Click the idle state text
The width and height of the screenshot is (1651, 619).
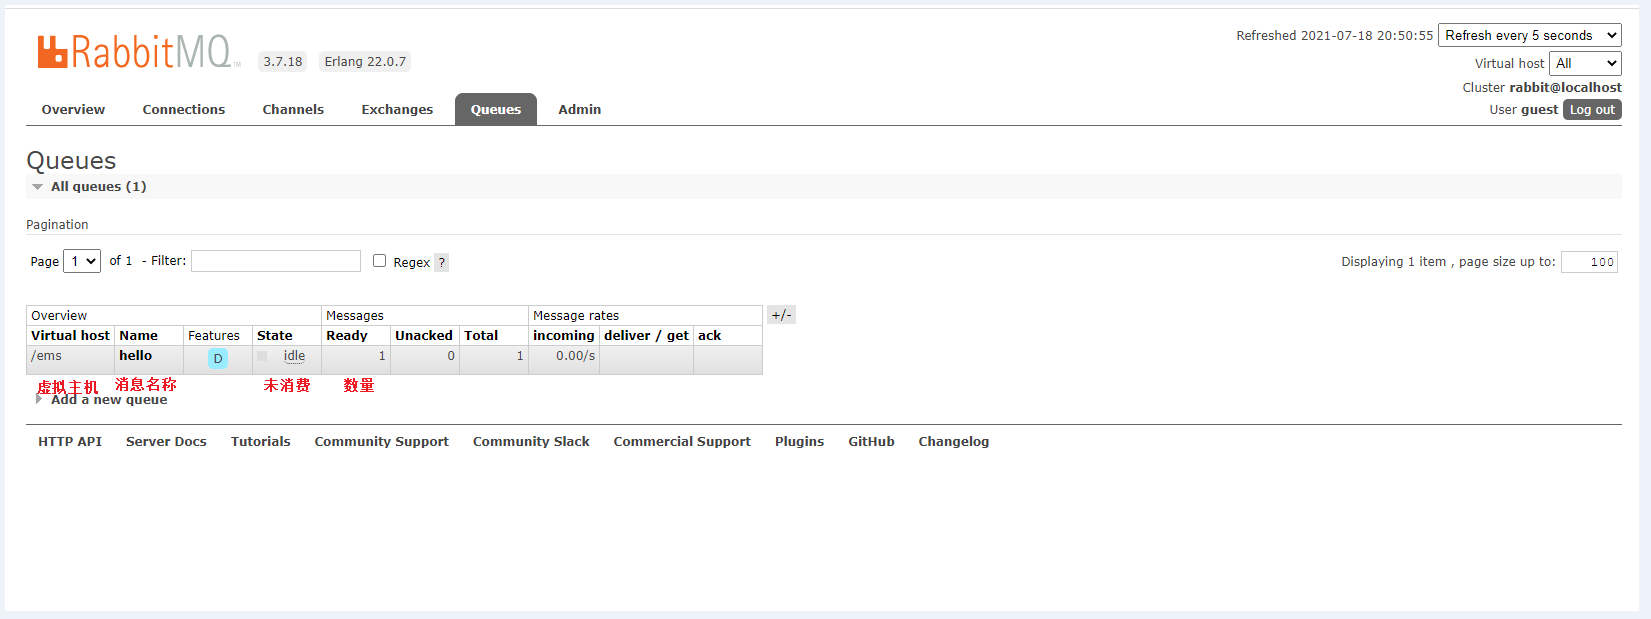click(294, 356)
